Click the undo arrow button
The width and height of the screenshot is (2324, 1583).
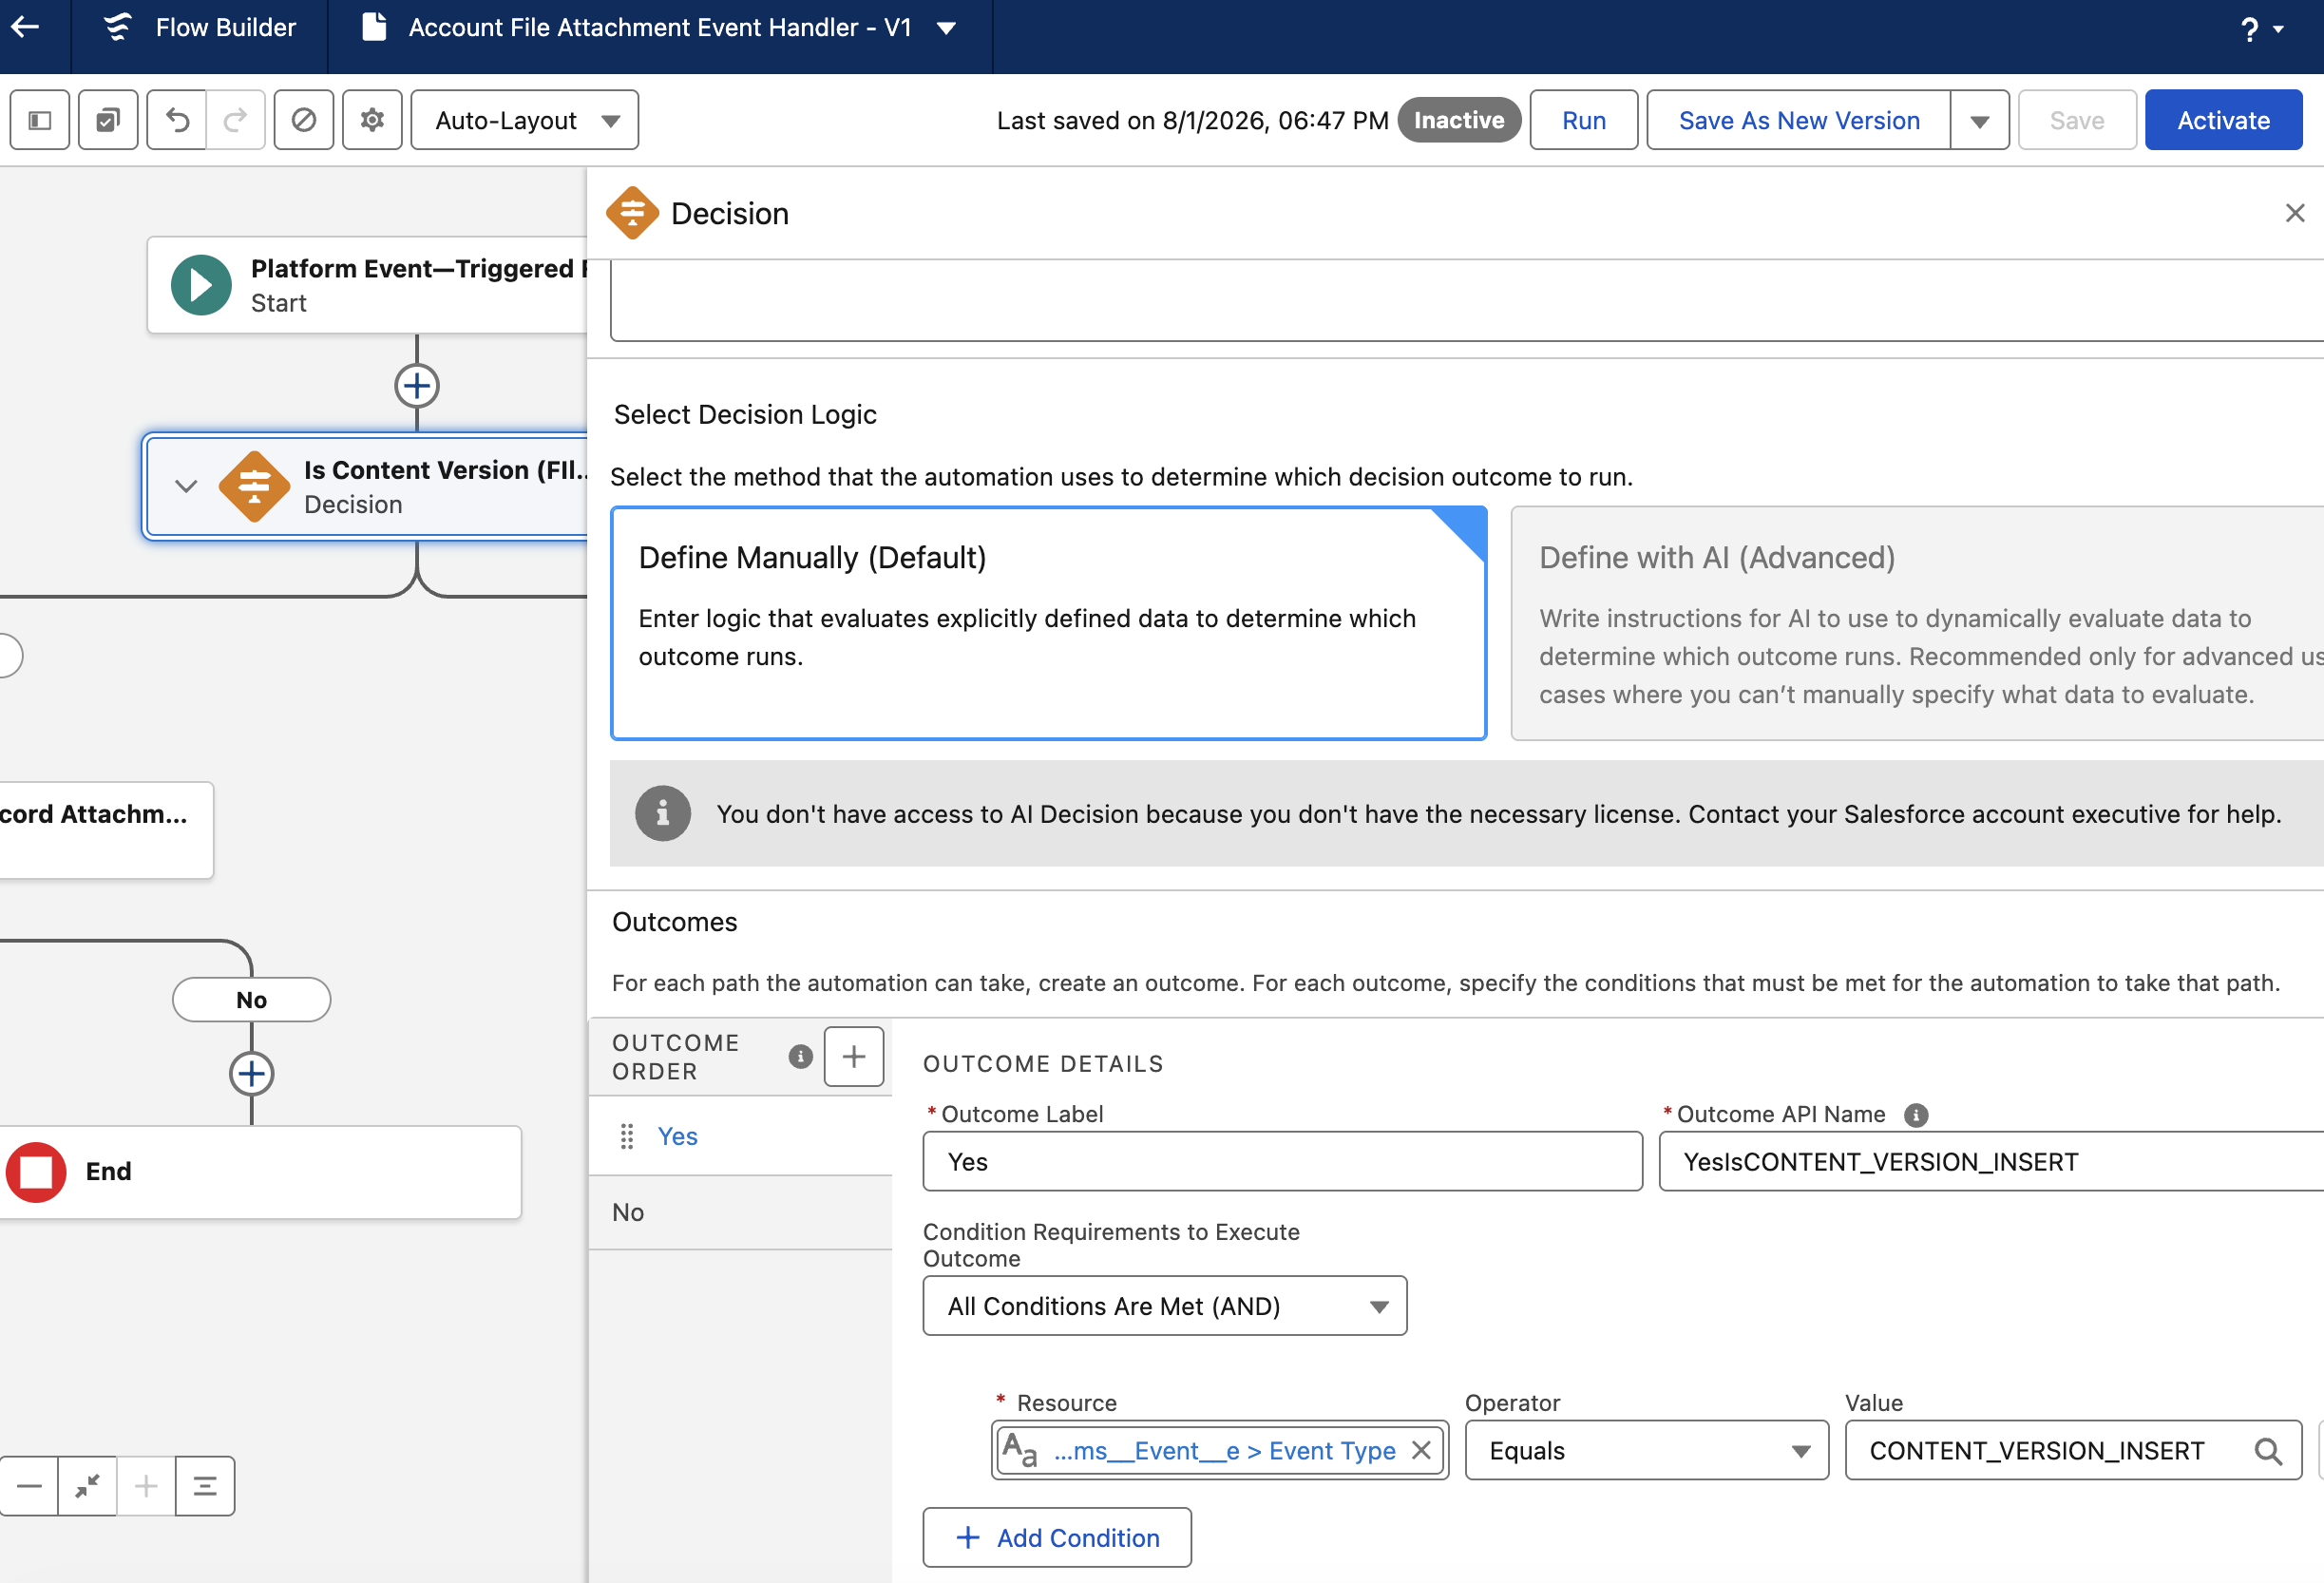[177, 120]
